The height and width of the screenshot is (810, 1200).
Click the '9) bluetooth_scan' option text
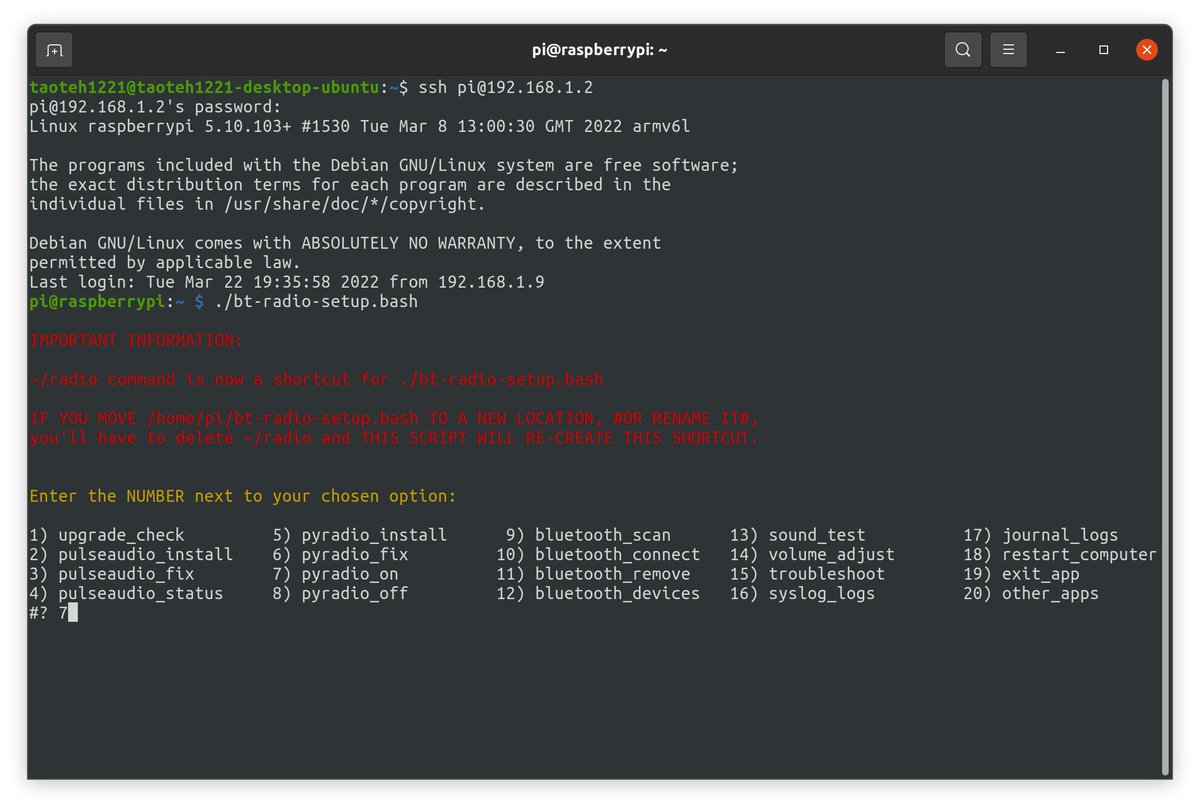pyautogui.click(x=588, y=535)
